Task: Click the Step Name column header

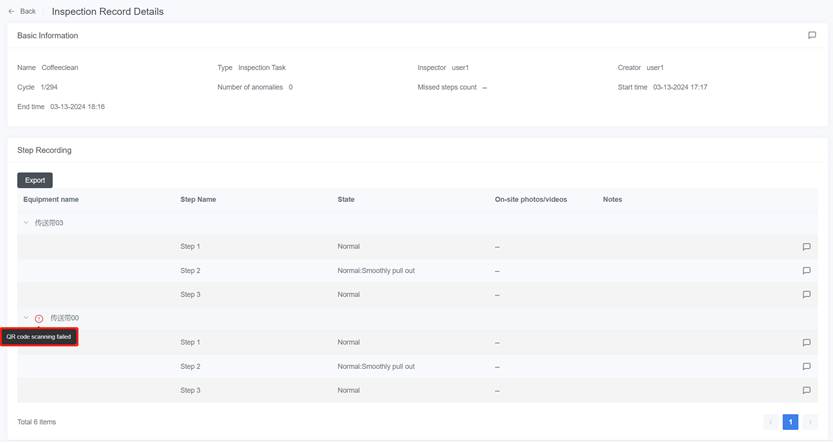Action: tap(198, 199)
